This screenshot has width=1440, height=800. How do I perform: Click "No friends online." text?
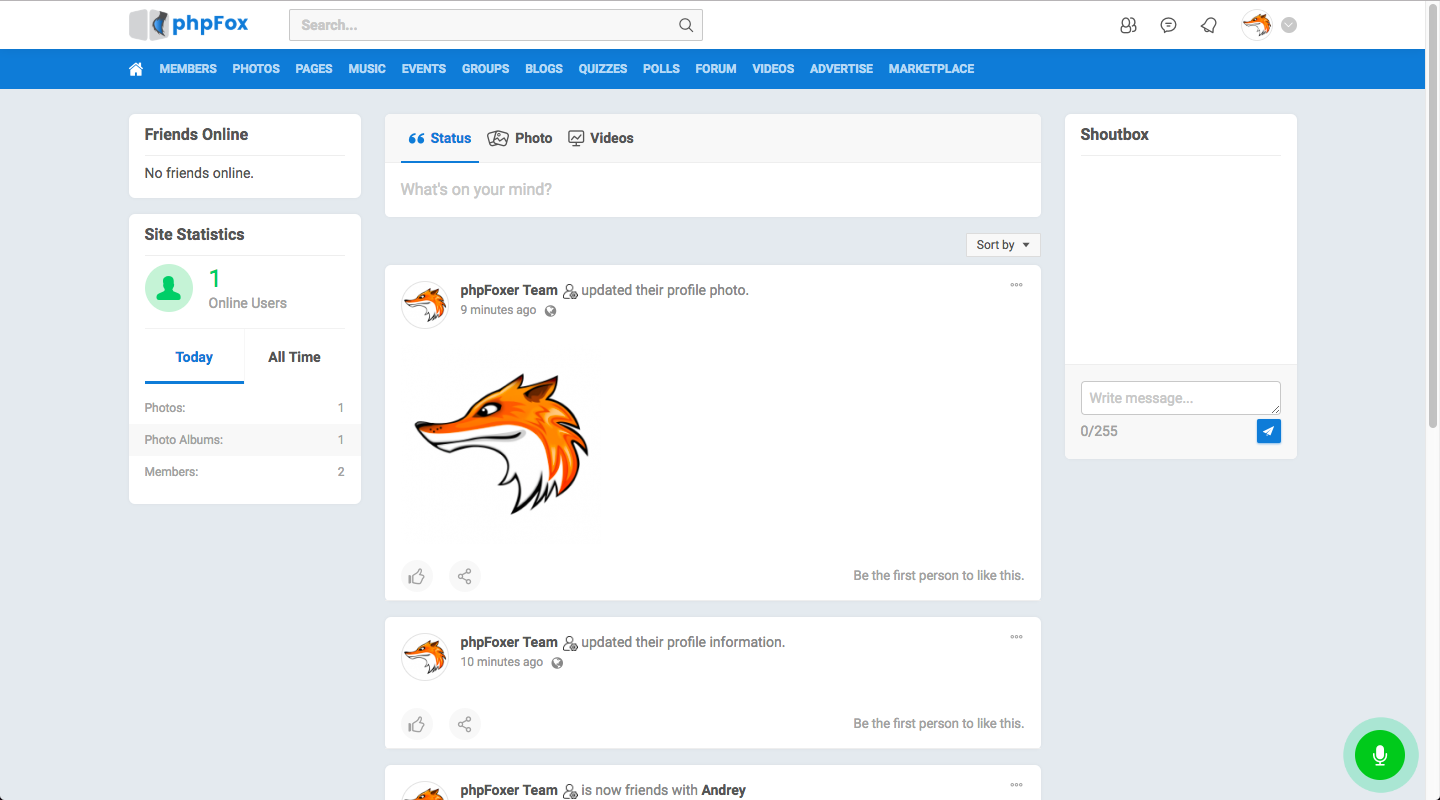(x=199, y=173)
